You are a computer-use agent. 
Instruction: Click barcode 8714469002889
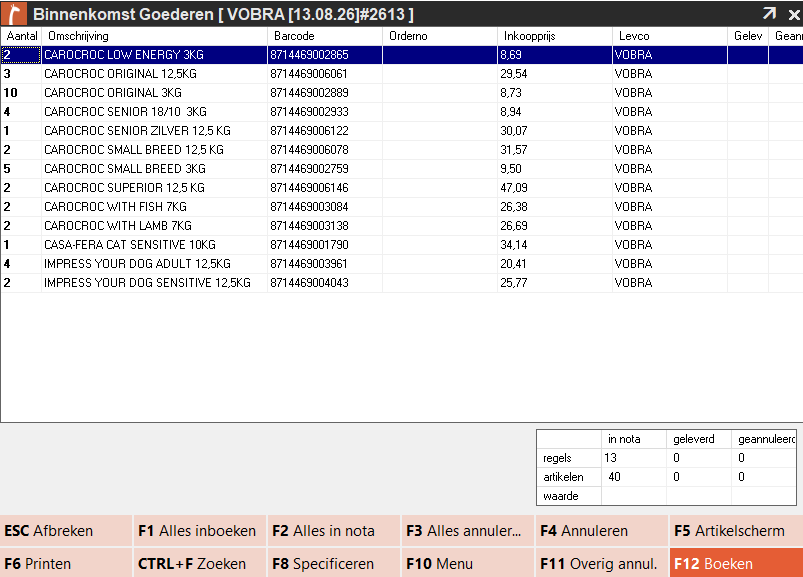309,93
